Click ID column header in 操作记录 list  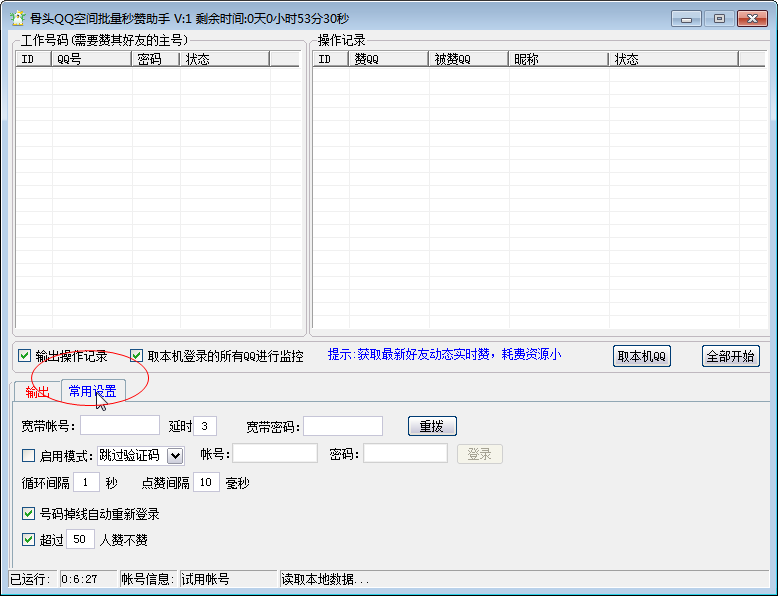click(x=330, y=59)
